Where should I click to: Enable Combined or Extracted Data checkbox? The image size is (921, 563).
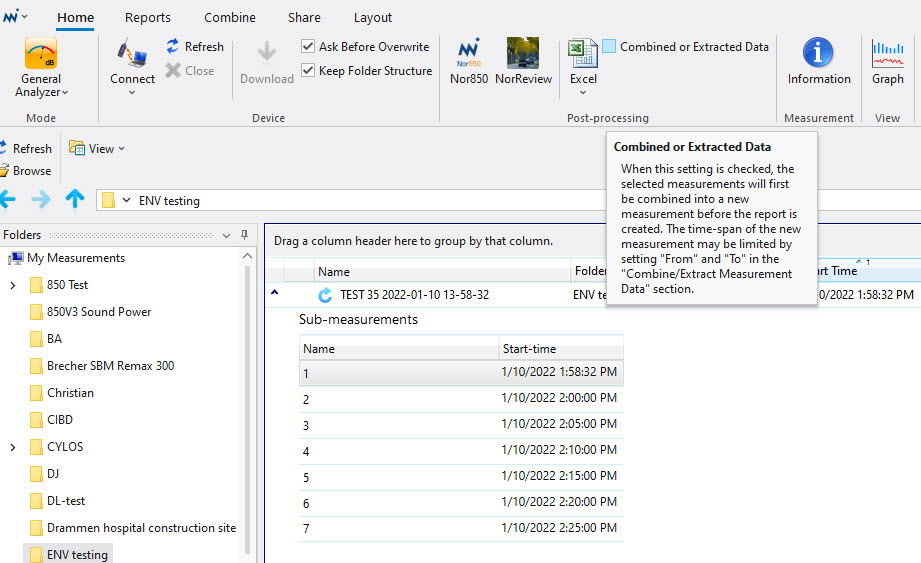coord(609,47)
